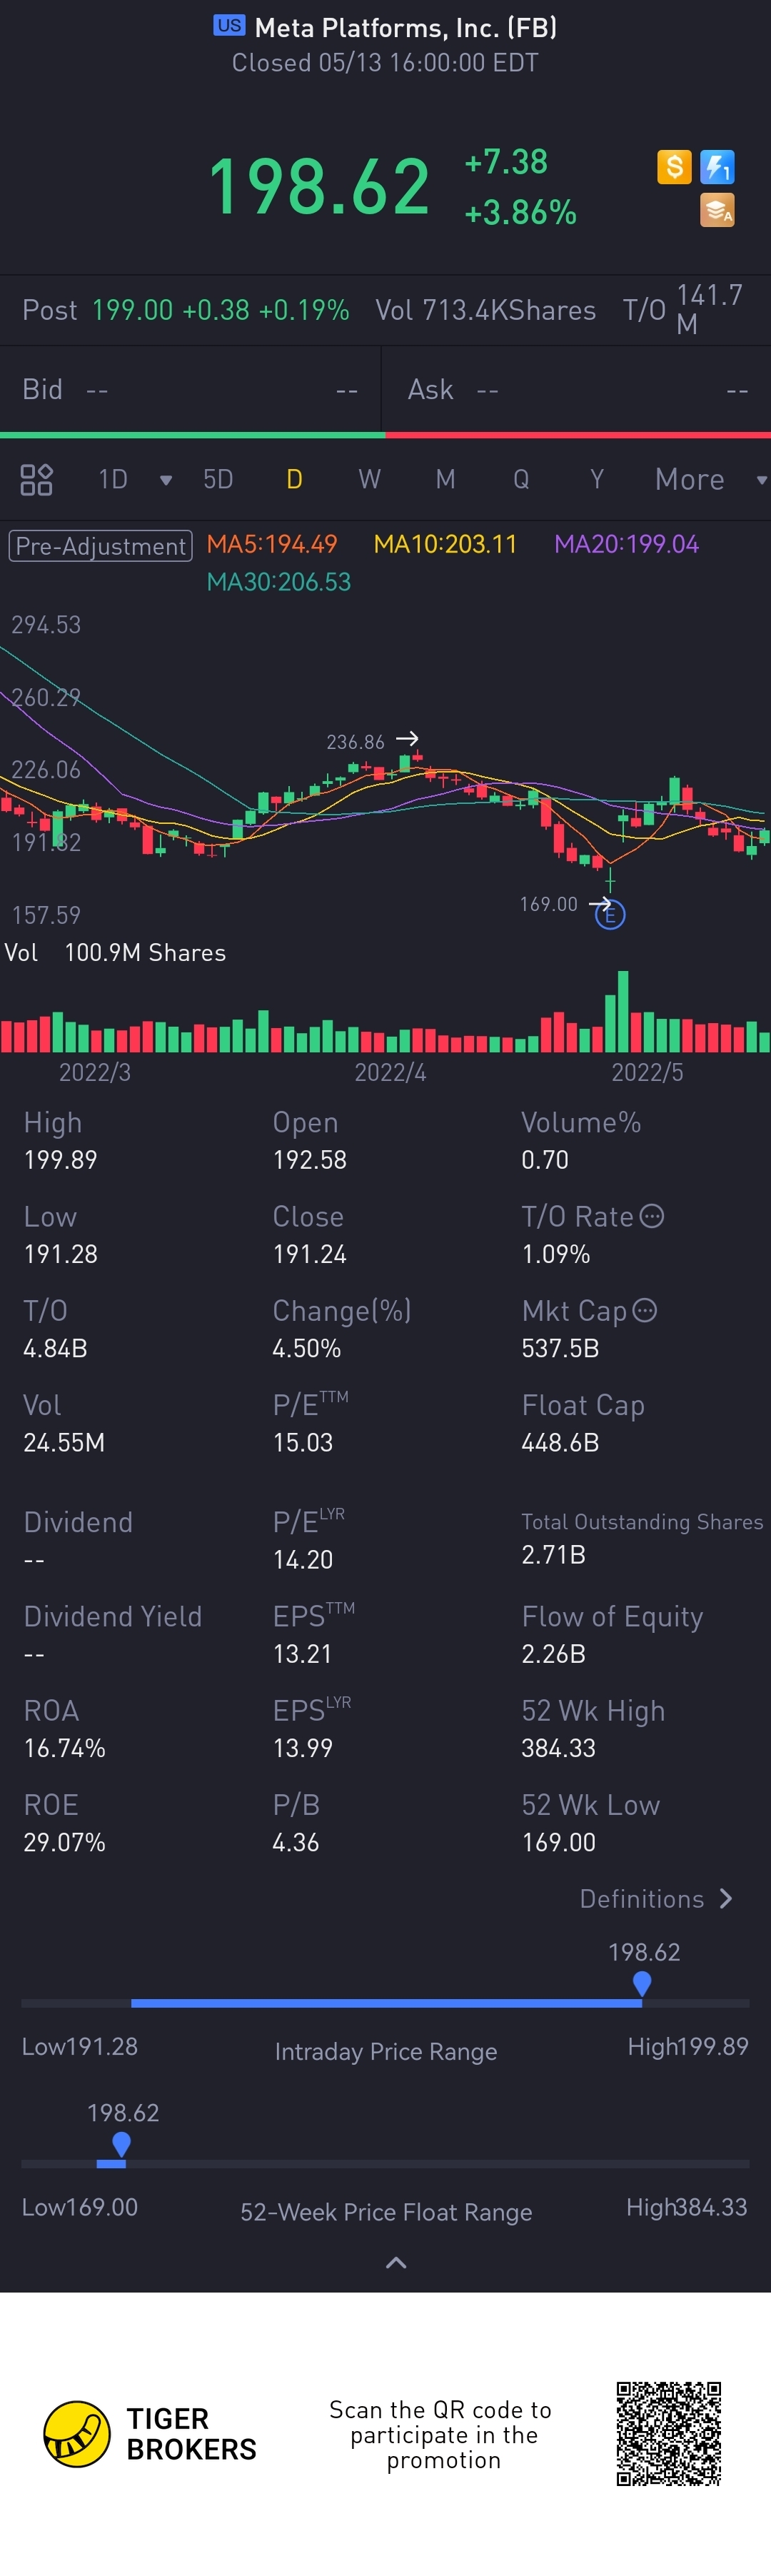Click the Tiger Brokers logo

77,2434
